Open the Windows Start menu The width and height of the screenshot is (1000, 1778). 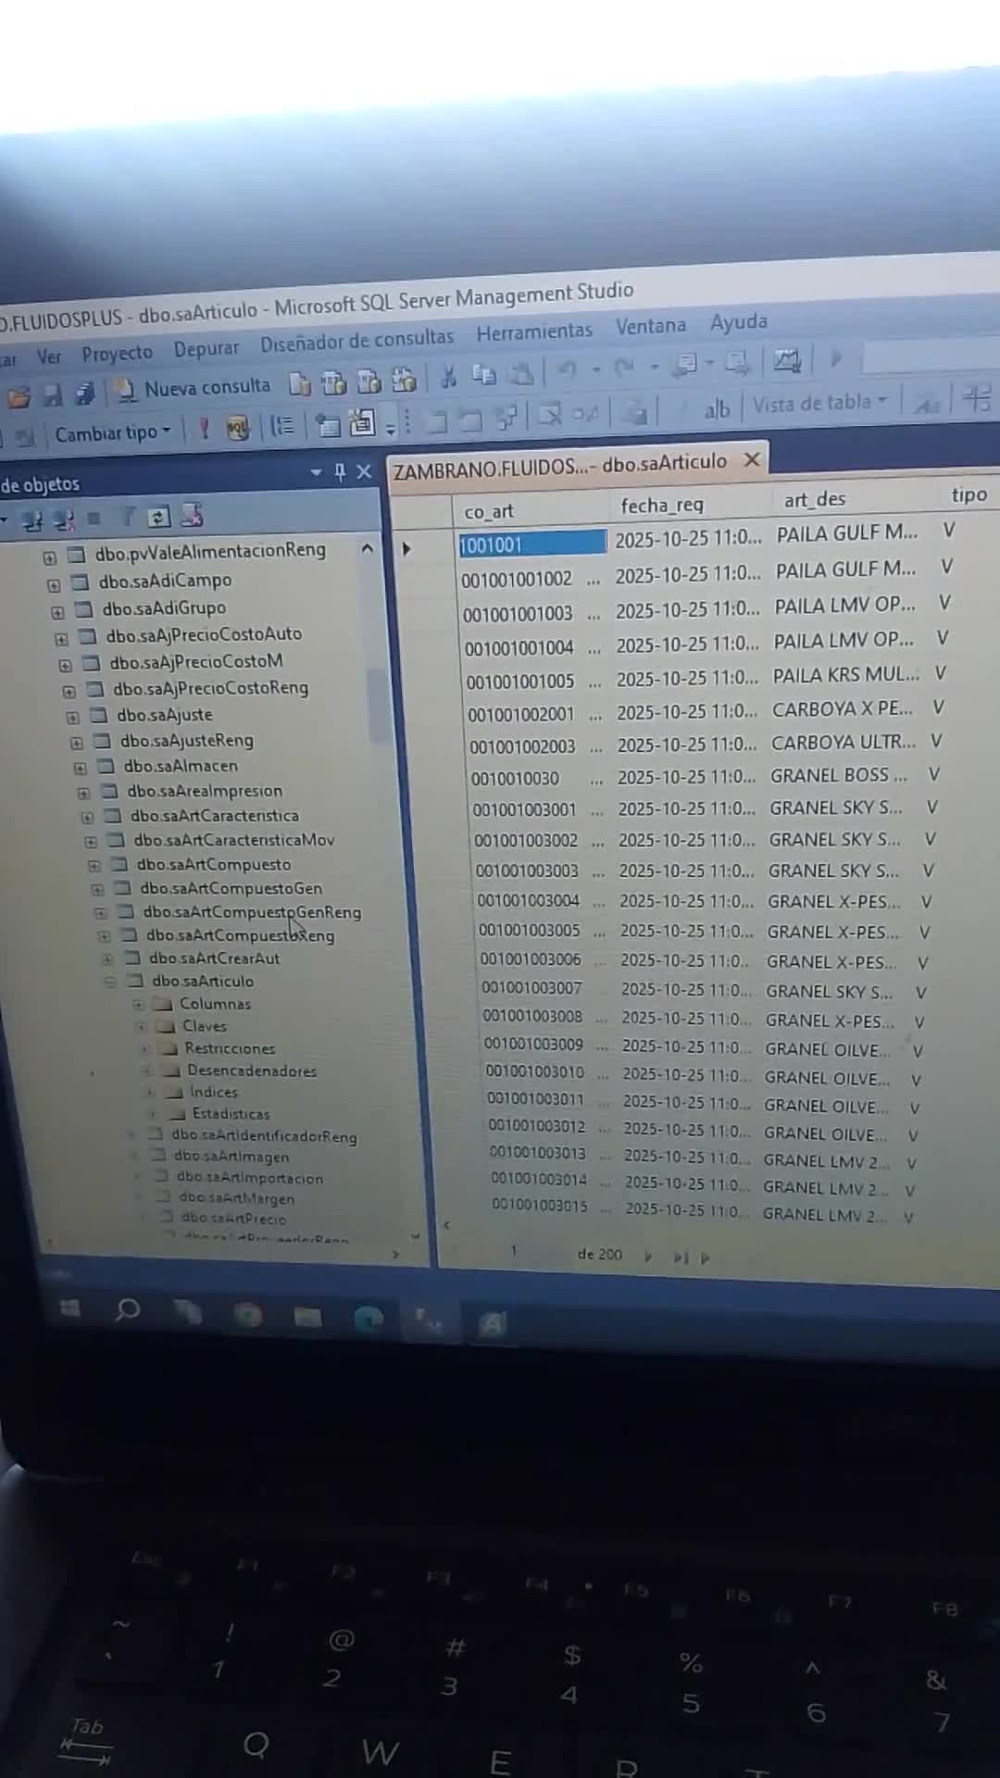(x=69, y=1307)
